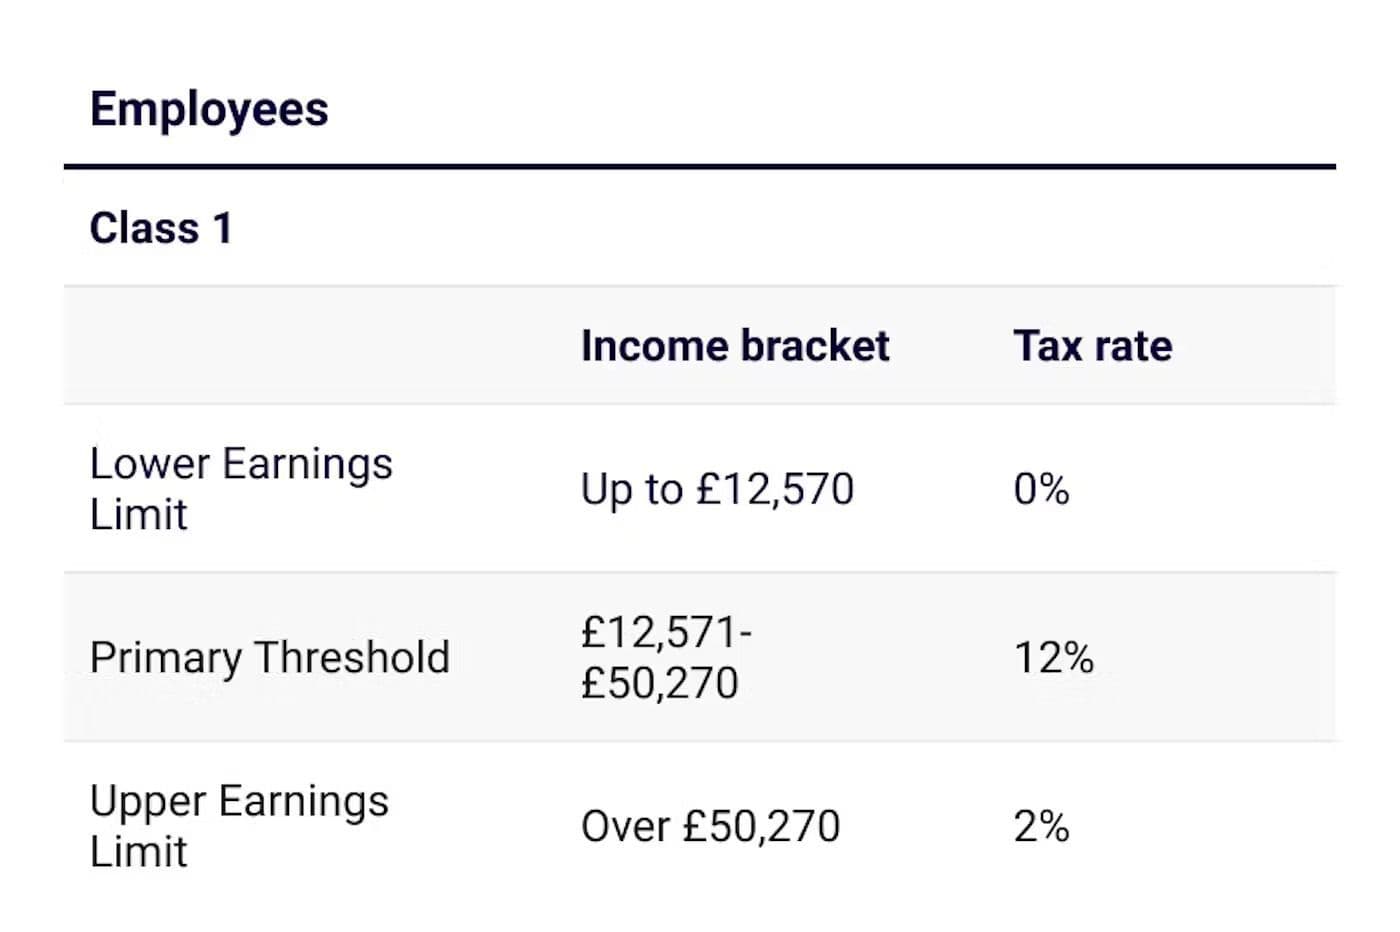Click the Upper Earnings Limit row label
1400x932 pixels.
[239, 826]
